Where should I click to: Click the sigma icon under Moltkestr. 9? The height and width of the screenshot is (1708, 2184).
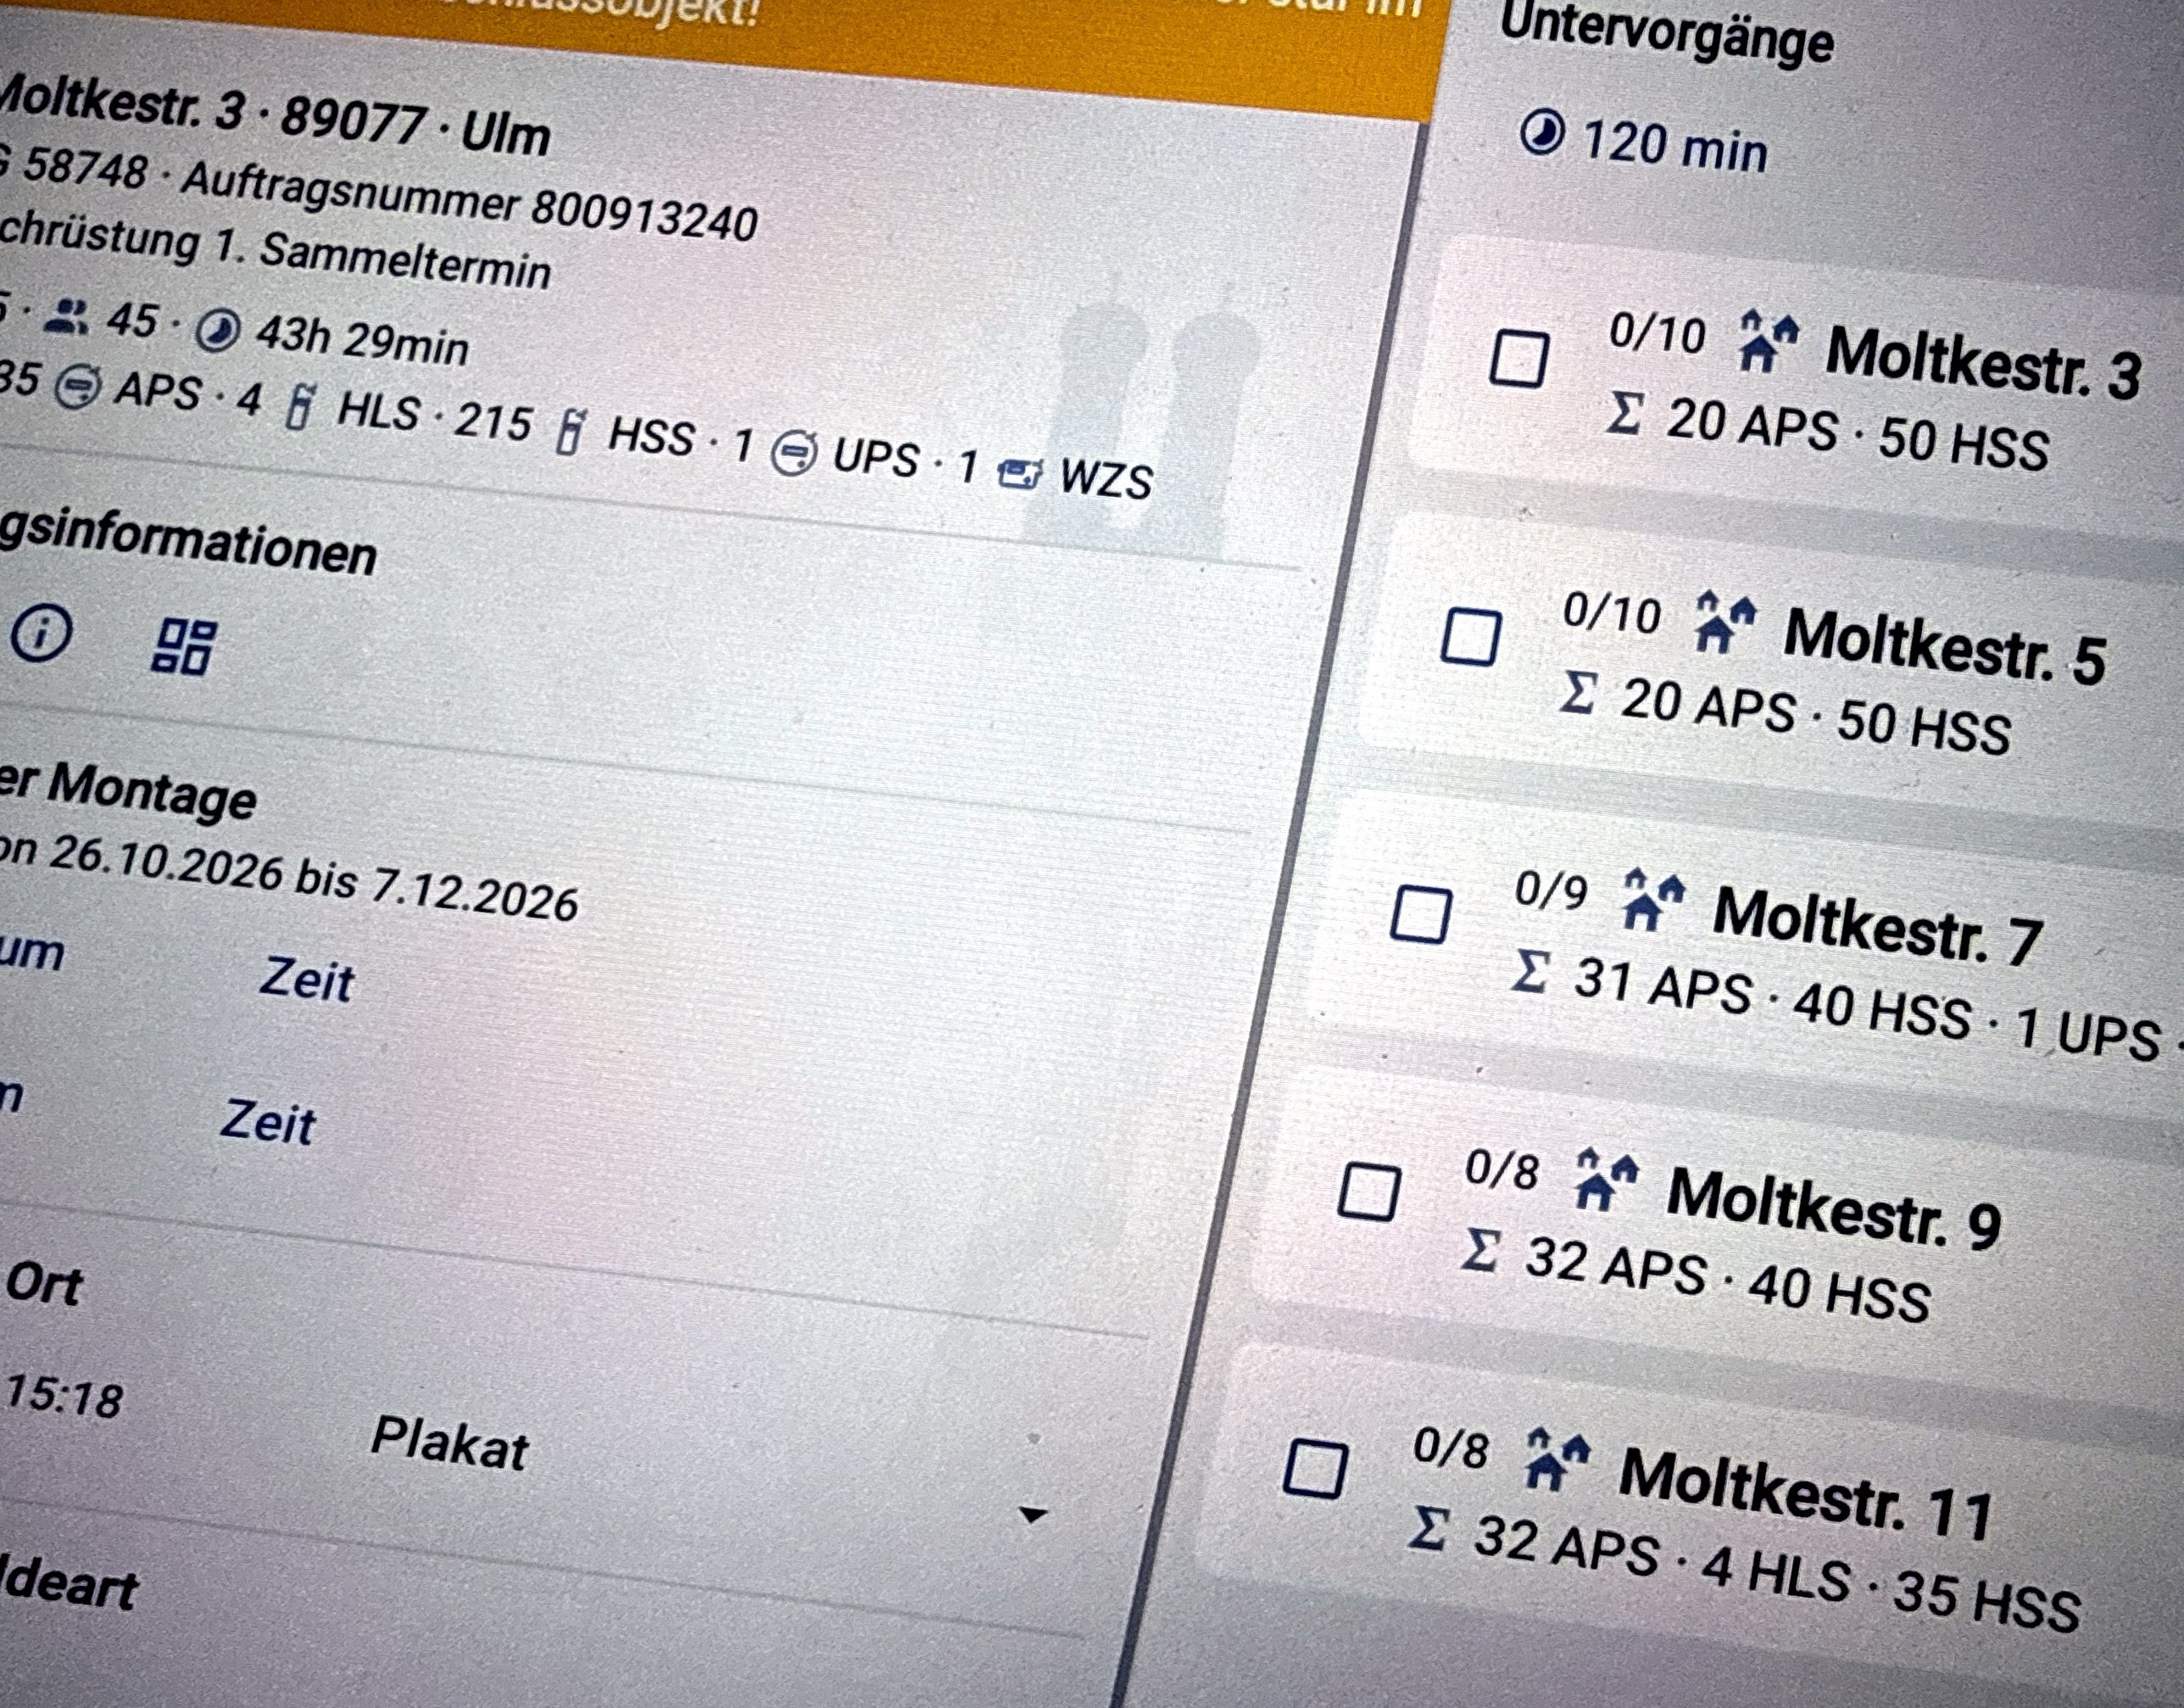1481,1250
